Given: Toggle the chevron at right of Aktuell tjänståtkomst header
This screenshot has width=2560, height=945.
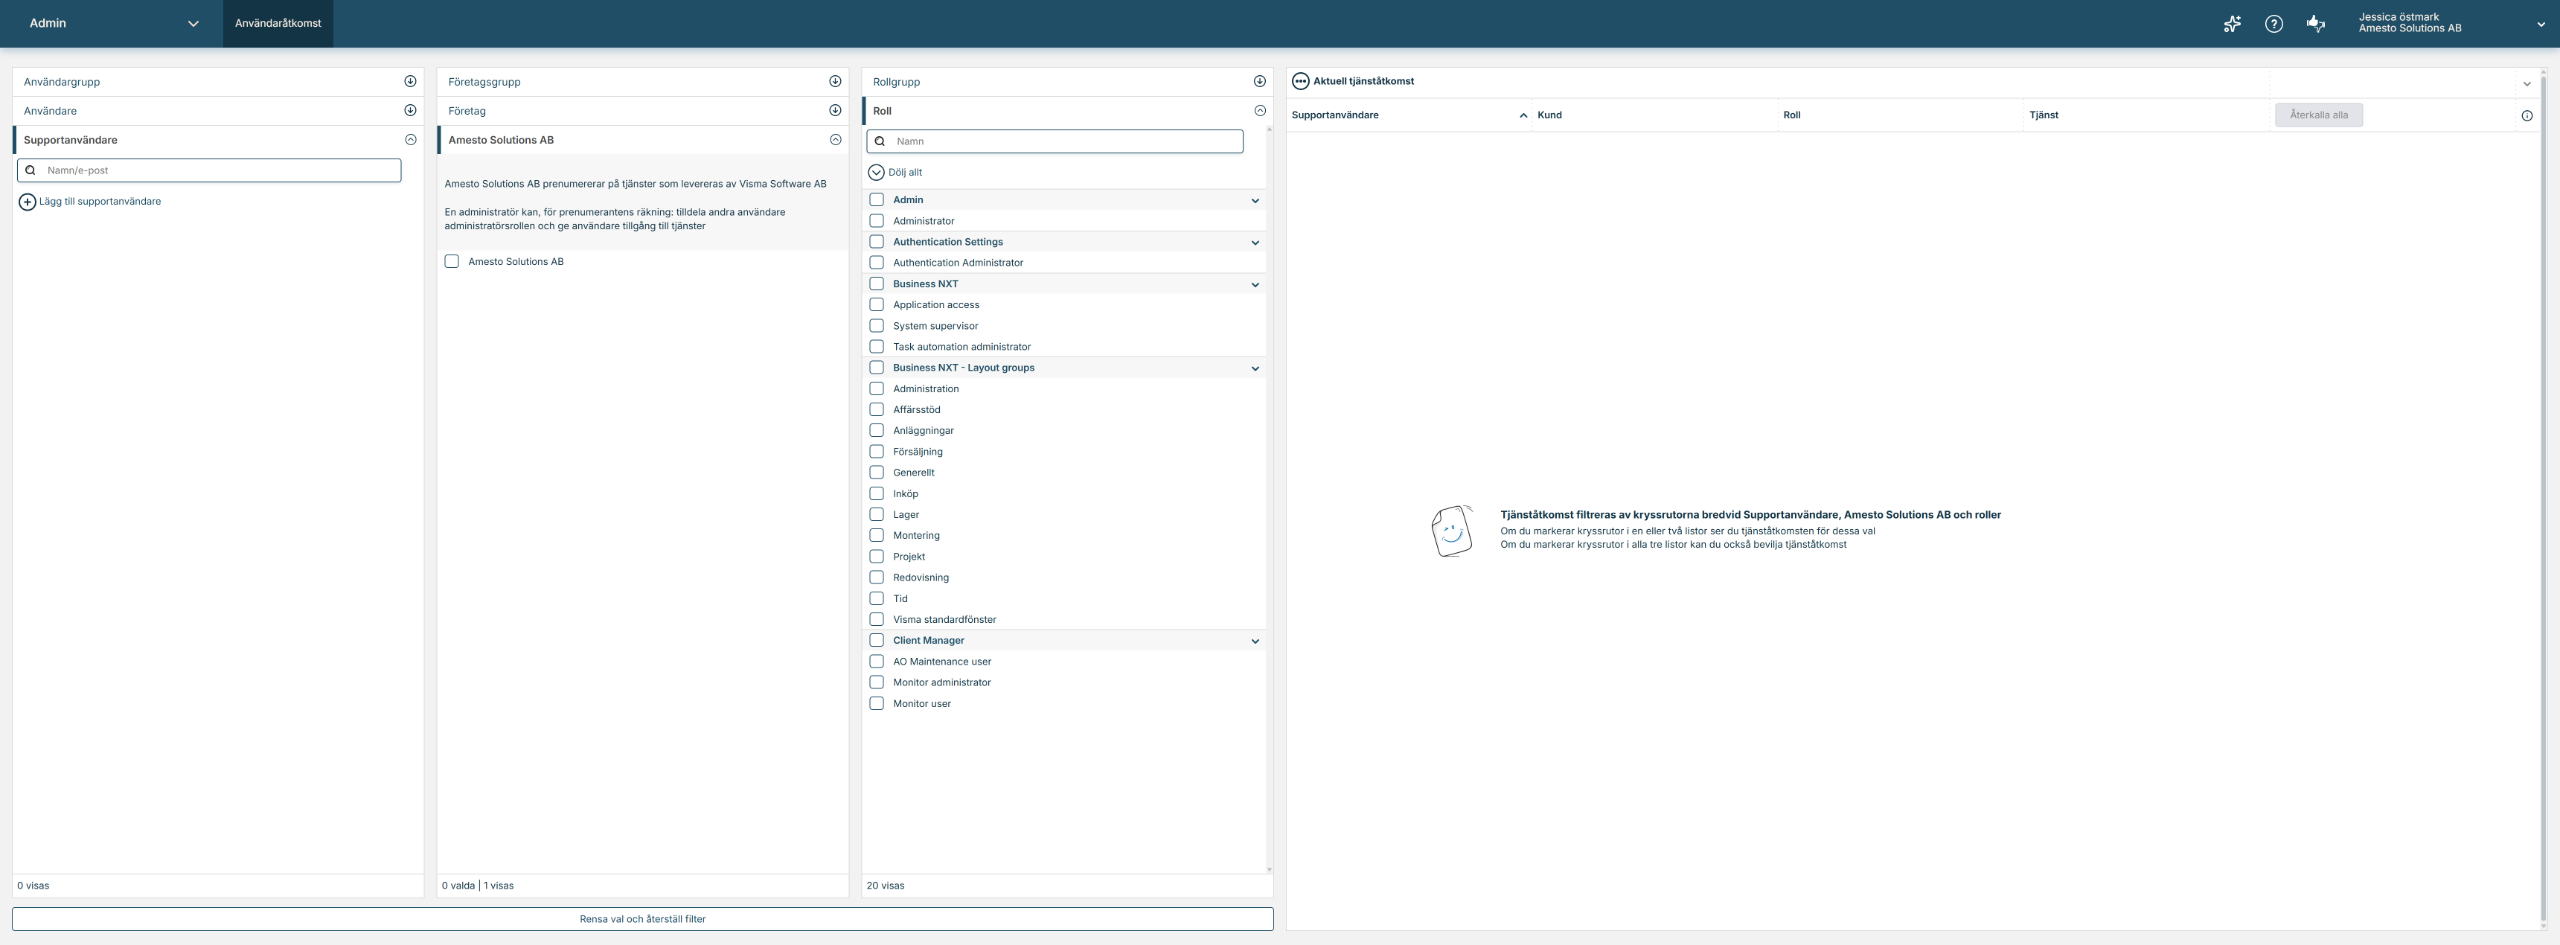Looking at the screenshot, I should 2527,84.
